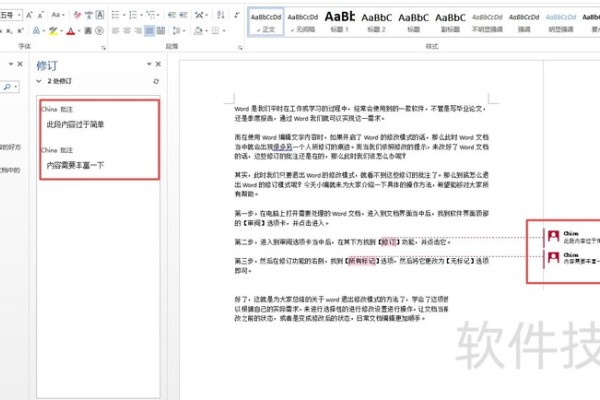Select the comment '此段内容过于简单' in the revisions pane

click(75, 124)
